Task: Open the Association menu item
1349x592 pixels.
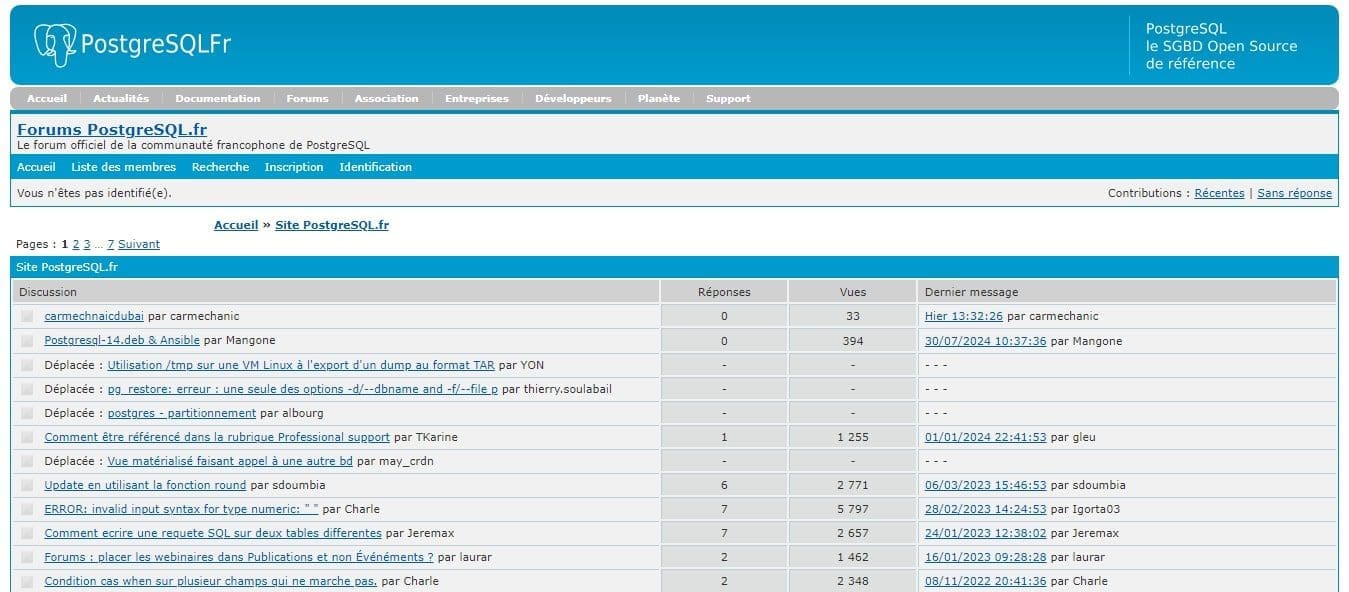Action: click(x=386, y=98)
